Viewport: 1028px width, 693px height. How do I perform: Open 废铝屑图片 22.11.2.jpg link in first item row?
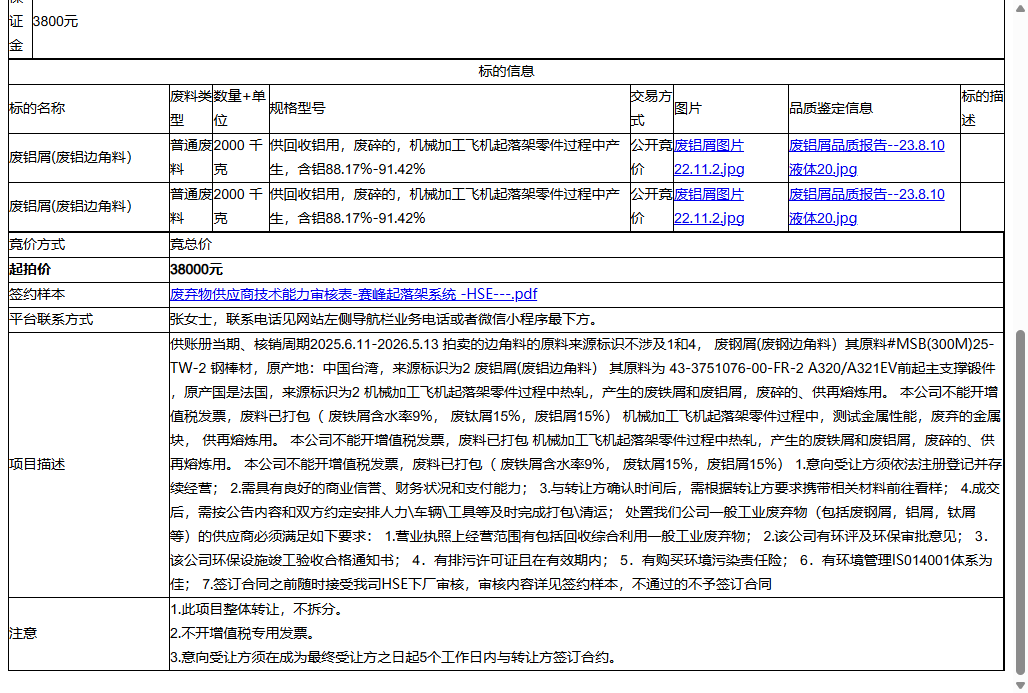[x=709, y=157]
